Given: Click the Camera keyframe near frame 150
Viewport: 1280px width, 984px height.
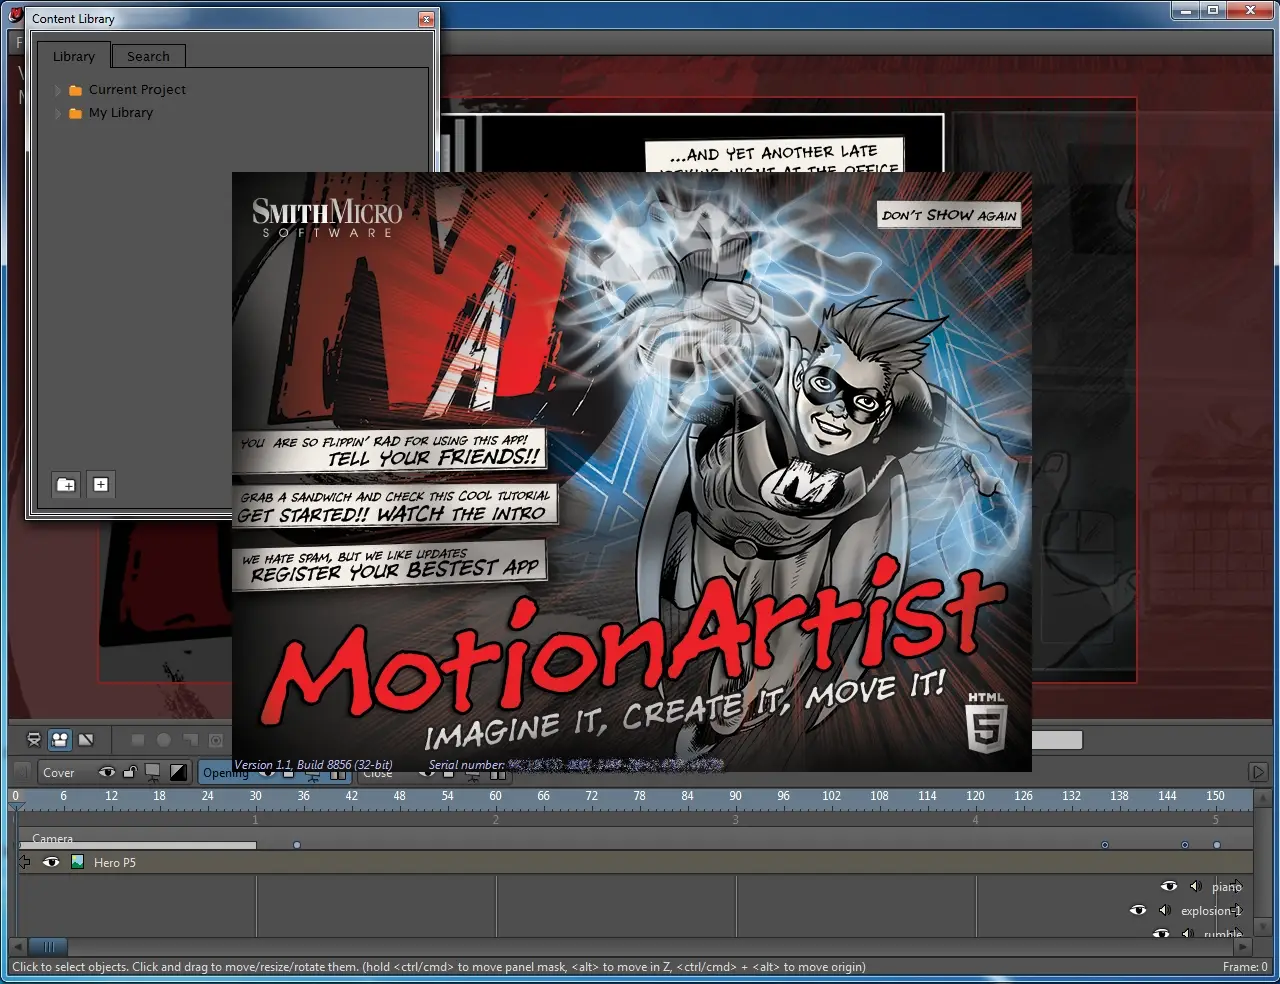Looking at the screenshot, I should point(1217,845).
